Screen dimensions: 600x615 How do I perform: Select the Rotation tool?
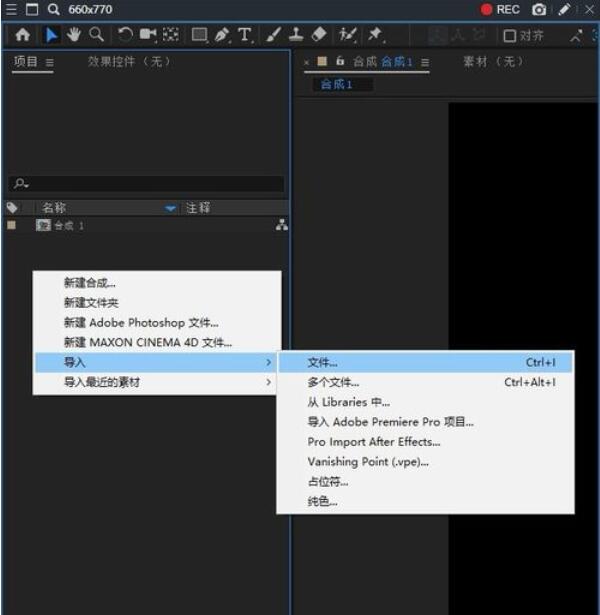click(x=125, y=35)
